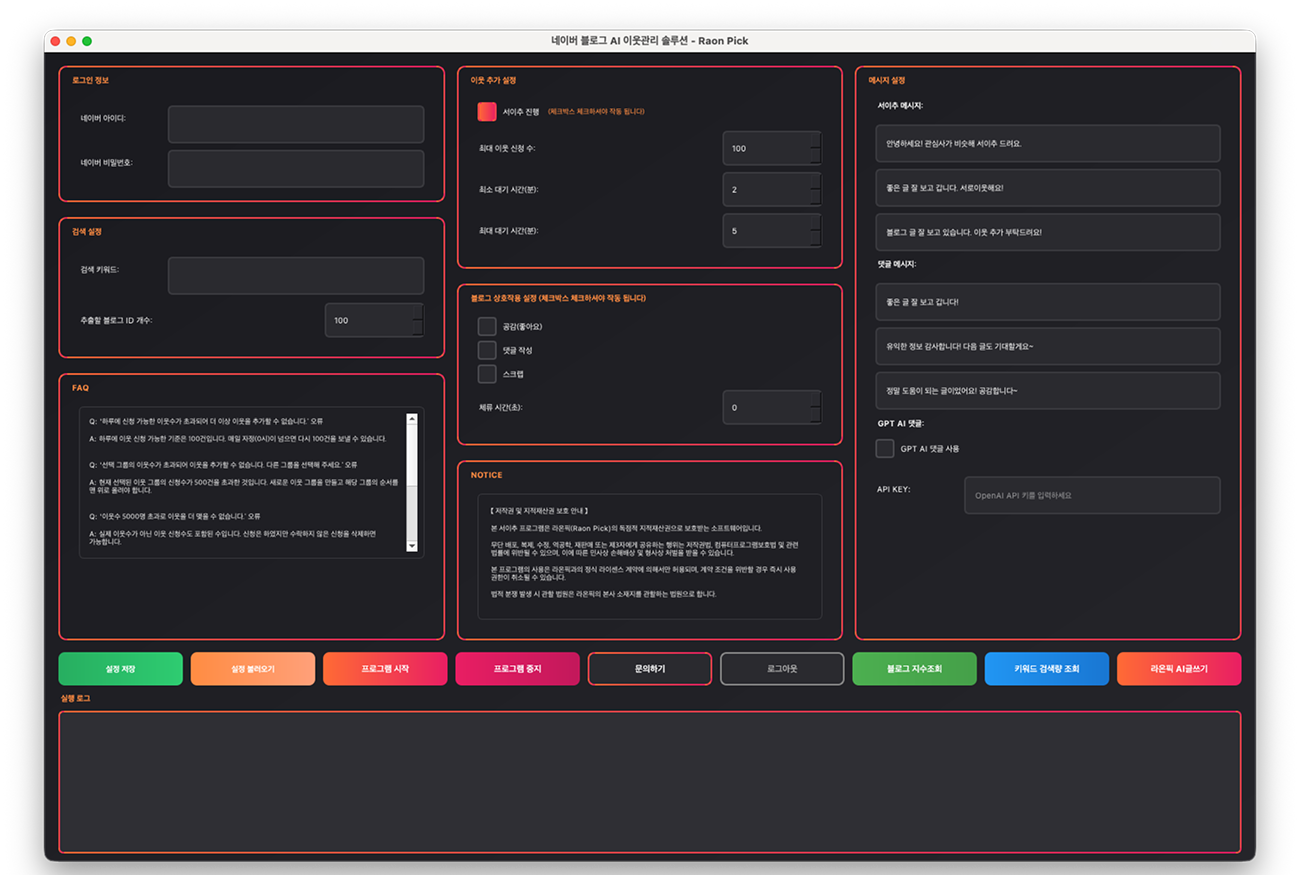Viewport: 1300px width, 875px height.
Task: Increase 추출할 블로그 ID 개수 with up arrow
Action: click(417, 312)
